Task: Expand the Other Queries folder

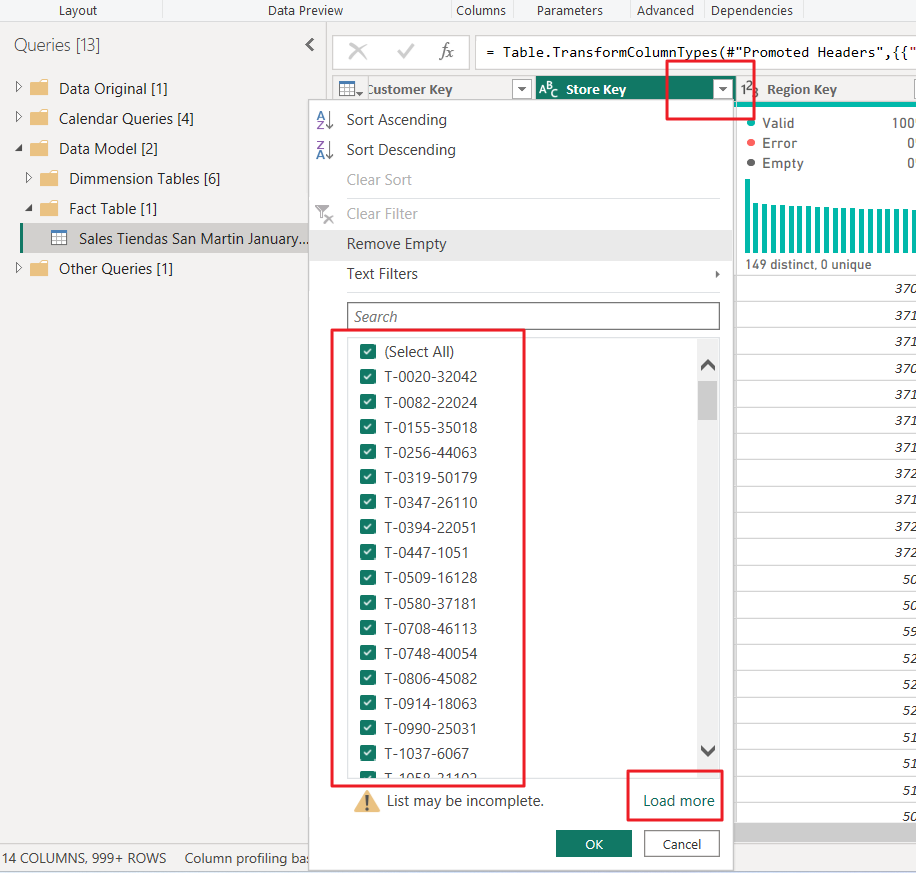Action: point(19,268)
